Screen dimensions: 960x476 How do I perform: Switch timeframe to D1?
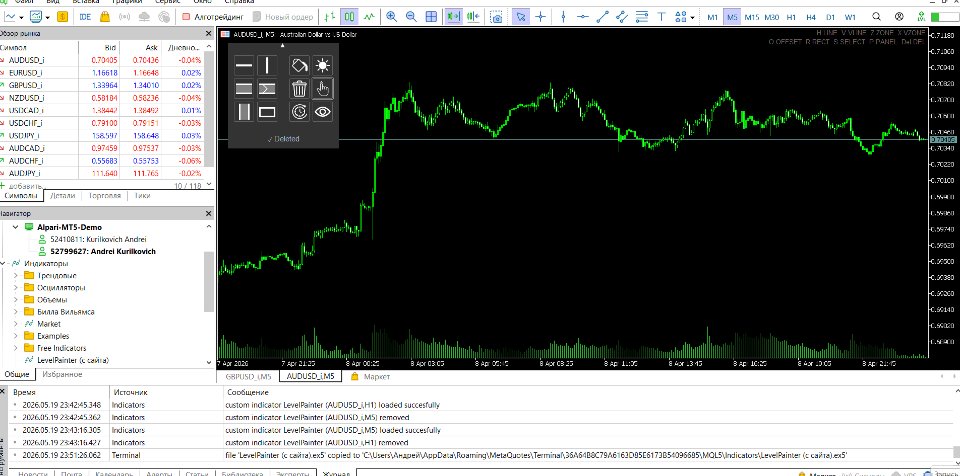click(830, 17)
